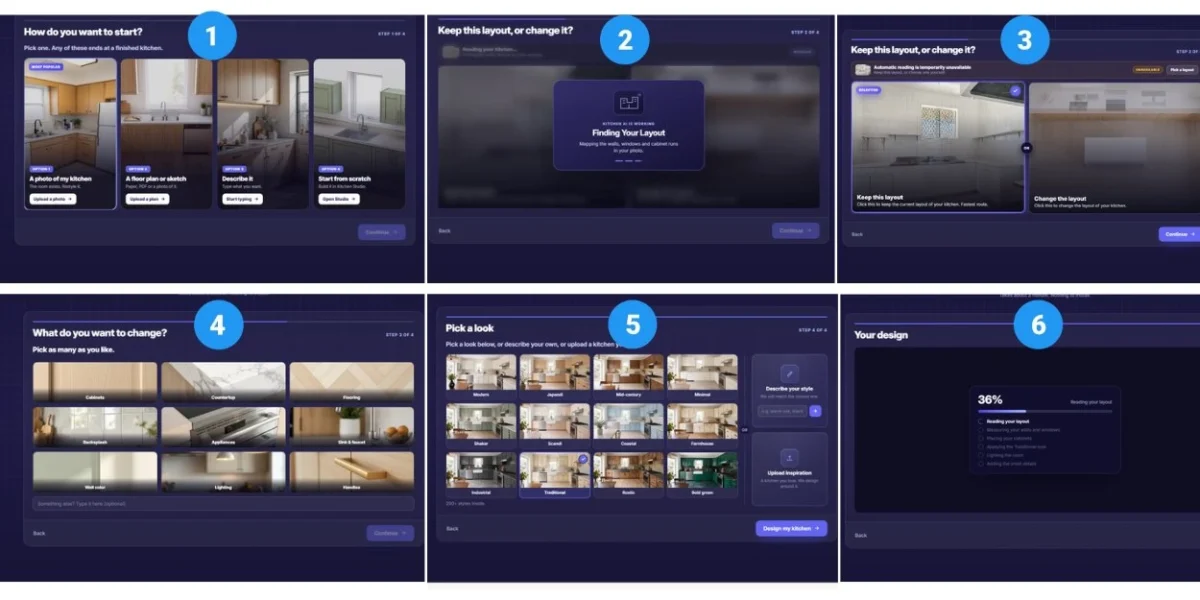Go Back from the Pick a look screen
Screen dimensions: 1200x600
[x=452, y=528]
